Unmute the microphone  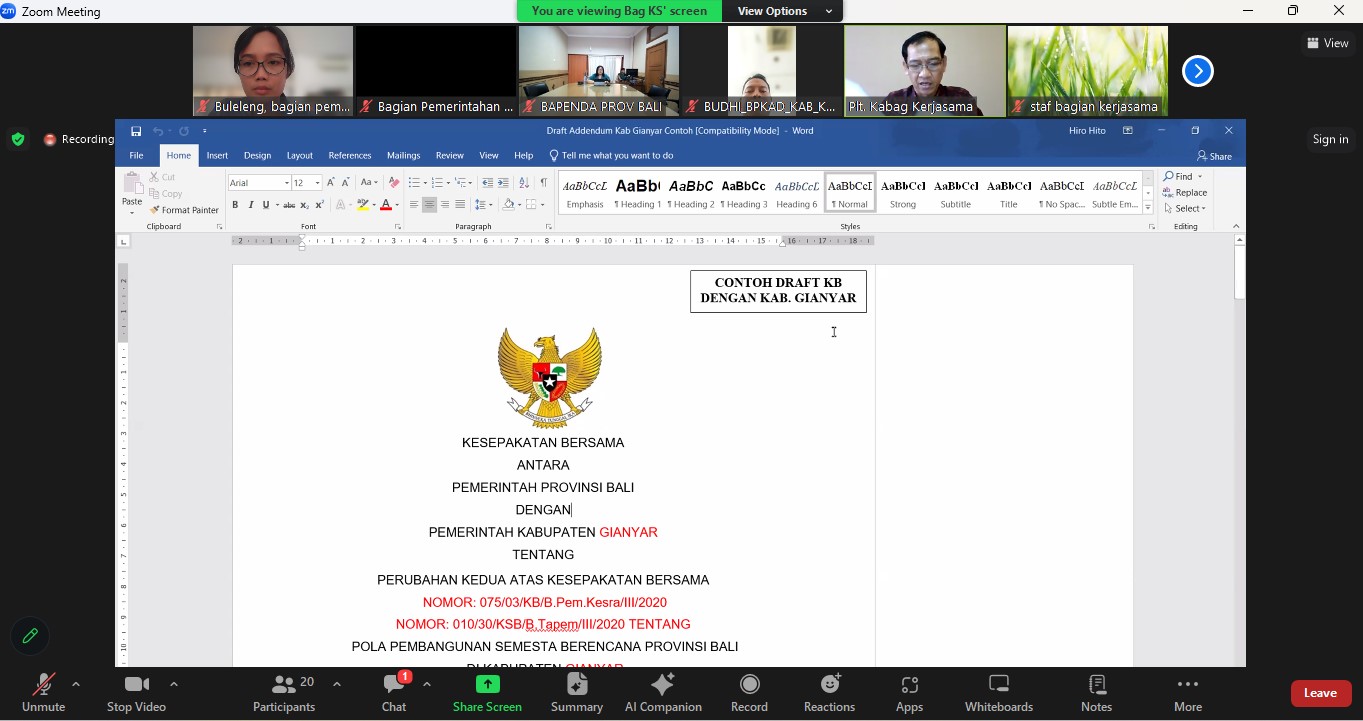(43, 693)
